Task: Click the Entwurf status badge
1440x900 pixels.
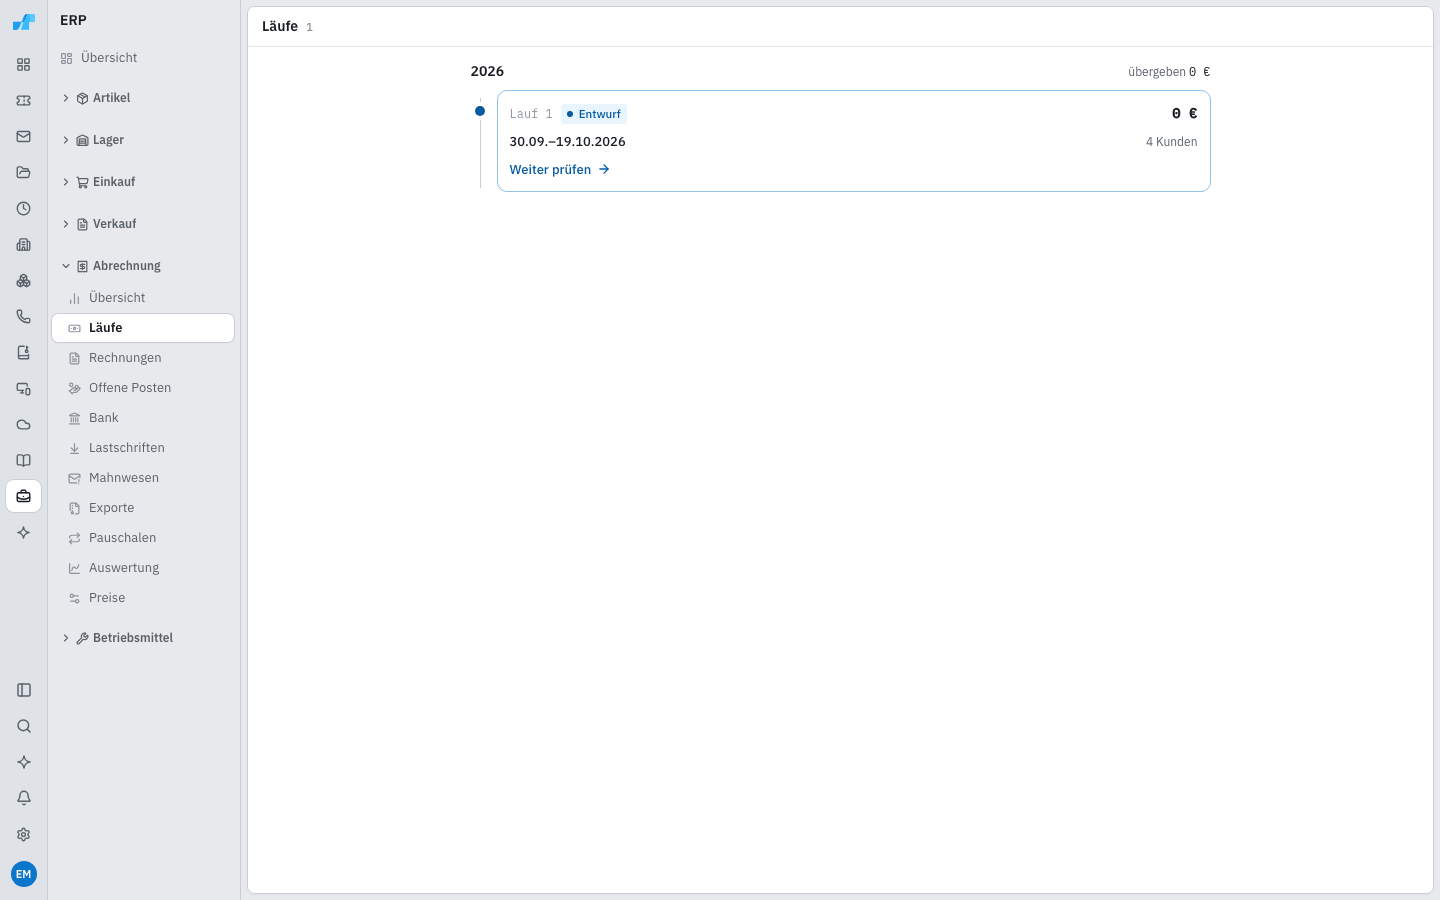Action: pyautogui.click(x=594, y=114)
